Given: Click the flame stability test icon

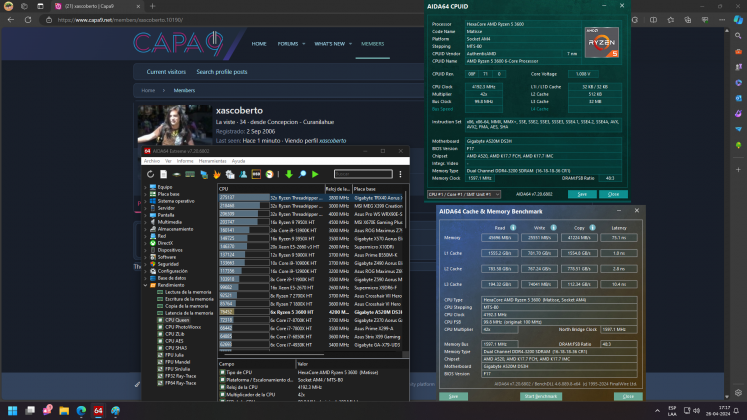Looking at the screenshot, I should click(x=217, y=174).
